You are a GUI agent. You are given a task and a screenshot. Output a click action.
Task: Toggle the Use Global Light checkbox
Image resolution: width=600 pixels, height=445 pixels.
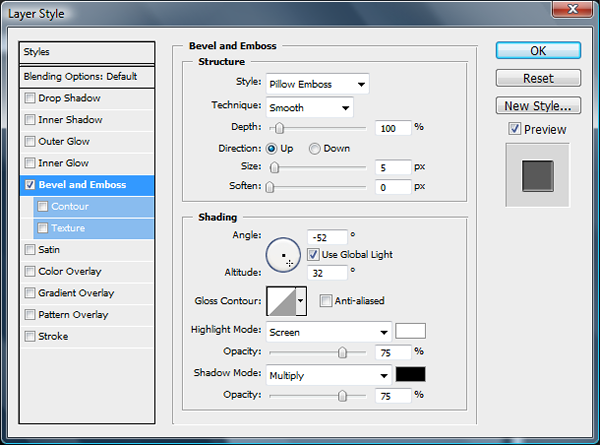coord(313,254)
